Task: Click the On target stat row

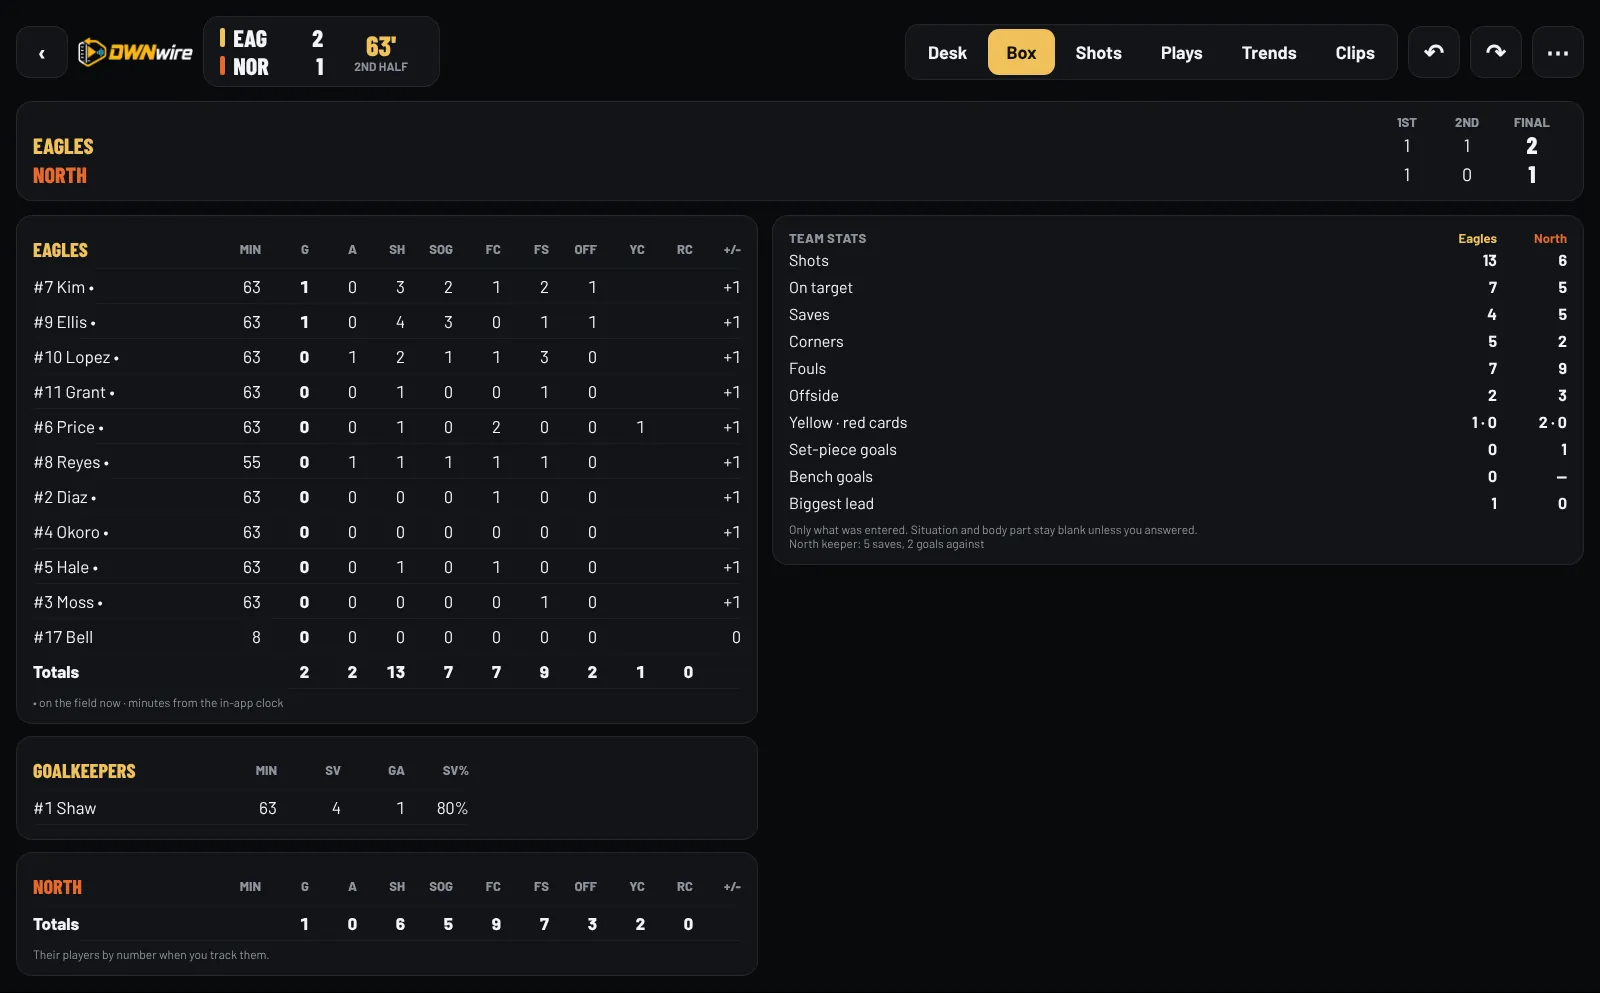Action: 1178,288
